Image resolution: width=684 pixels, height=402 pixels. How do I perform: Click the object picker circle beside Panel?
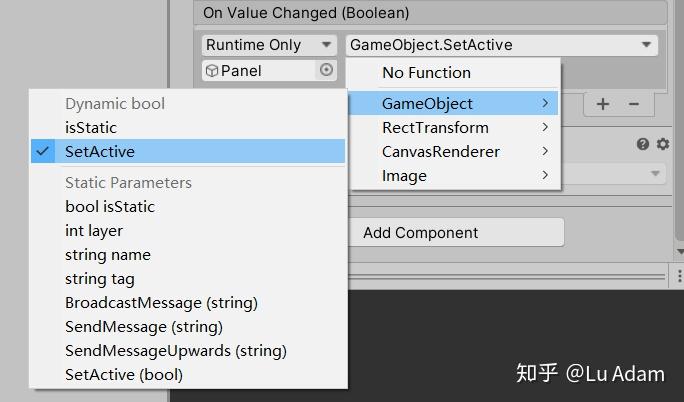(x=326, y=71)
